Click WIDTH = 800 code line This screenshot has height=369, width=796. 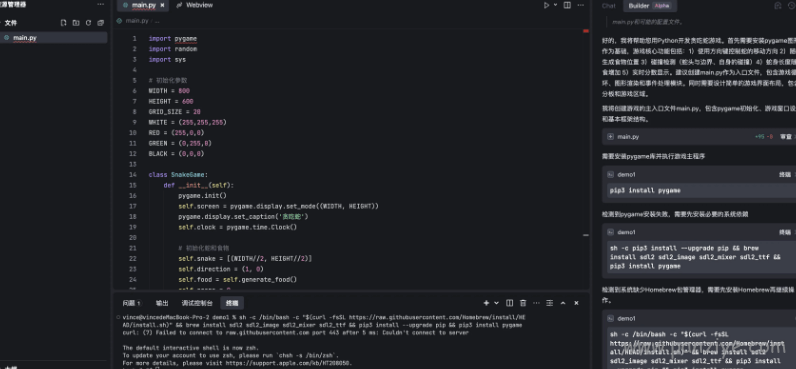tap(169, 91)
